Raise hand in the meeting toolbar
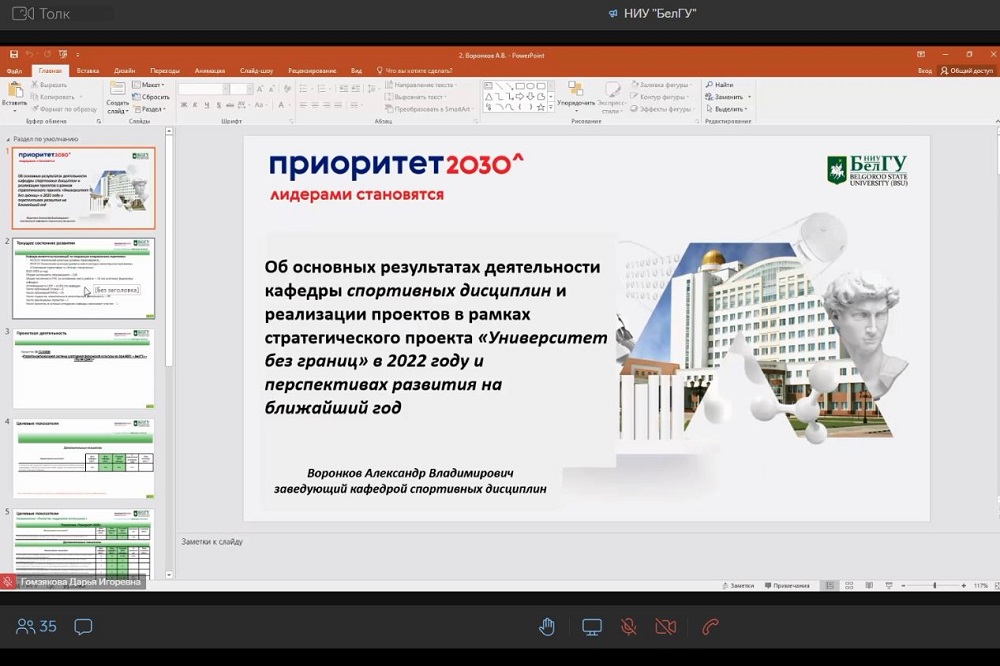This screenshot has width=1000, height=666. click(547, 627)
